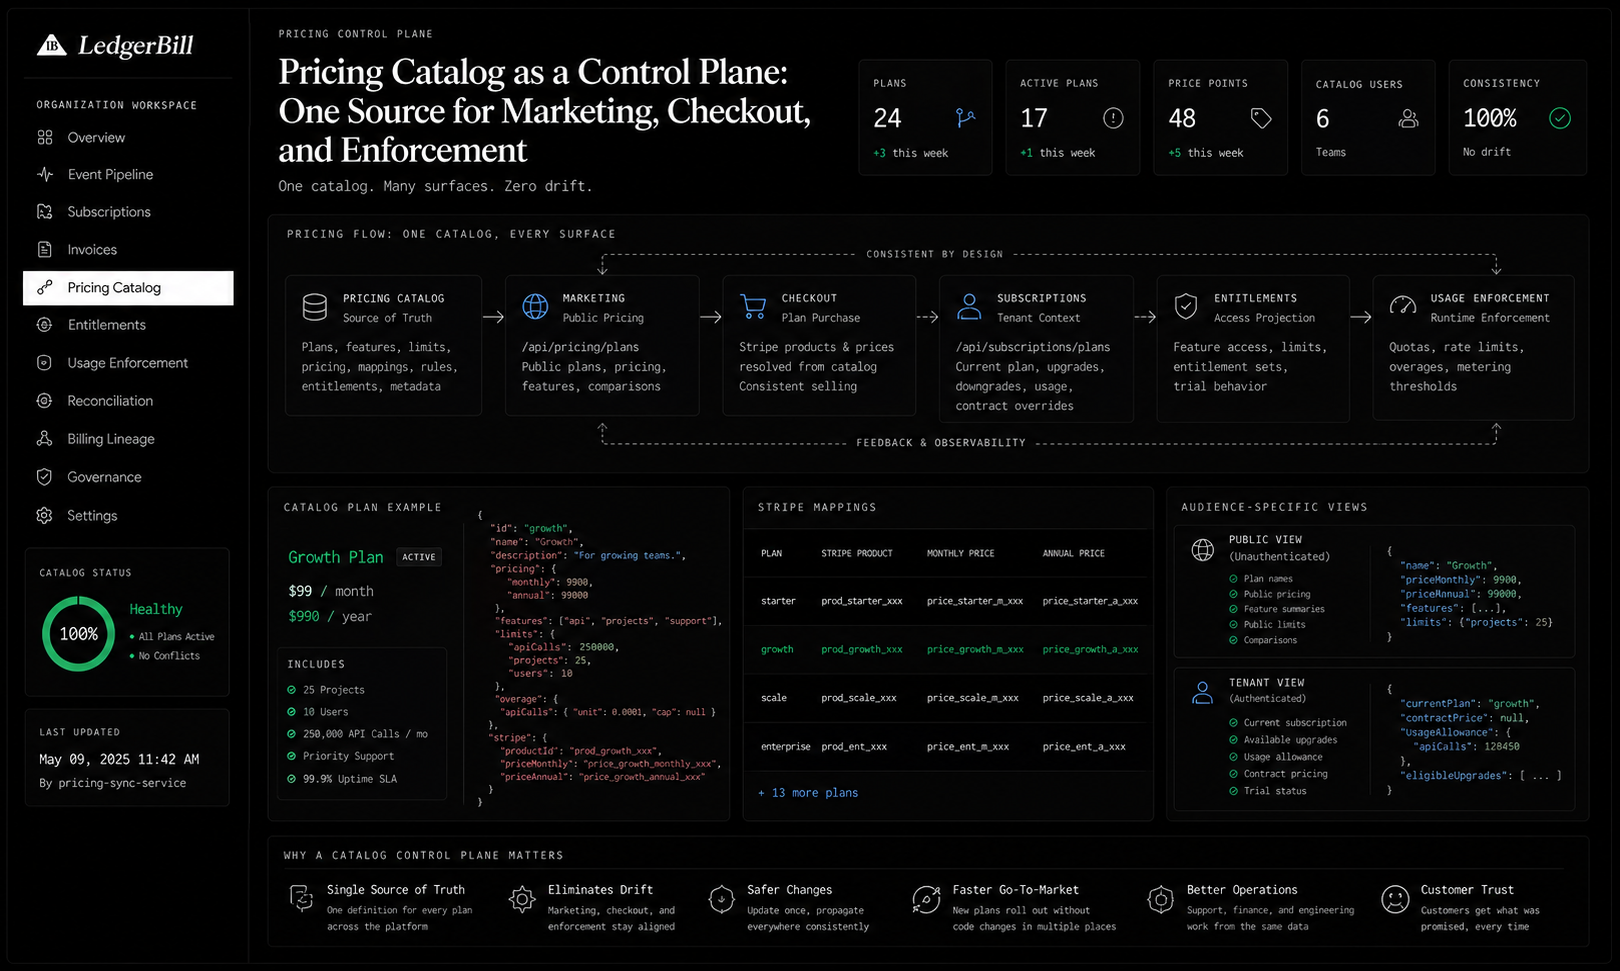Click the Subscriptions sidebar icon

45,212
